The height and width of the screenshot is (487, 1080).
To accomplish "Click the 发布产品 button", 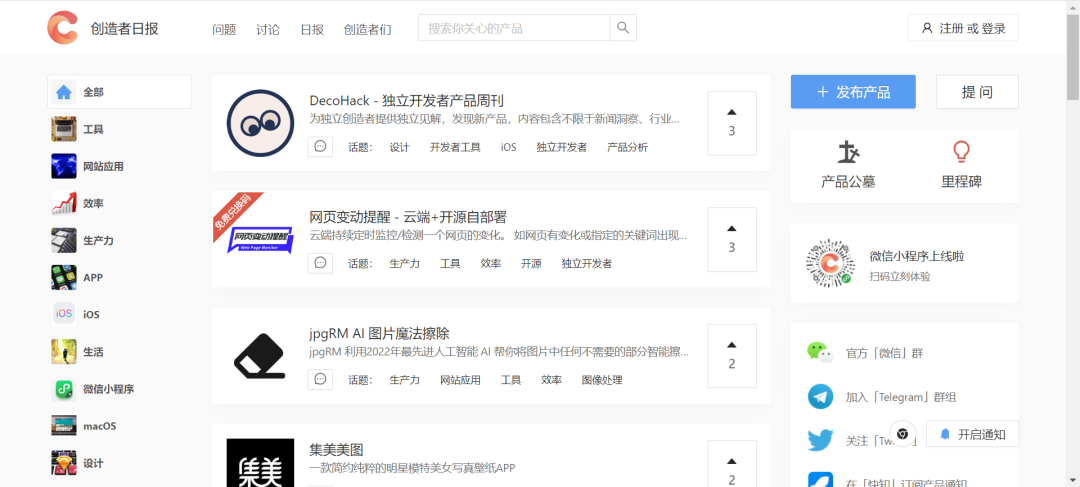I will click(x=853, y=92).
